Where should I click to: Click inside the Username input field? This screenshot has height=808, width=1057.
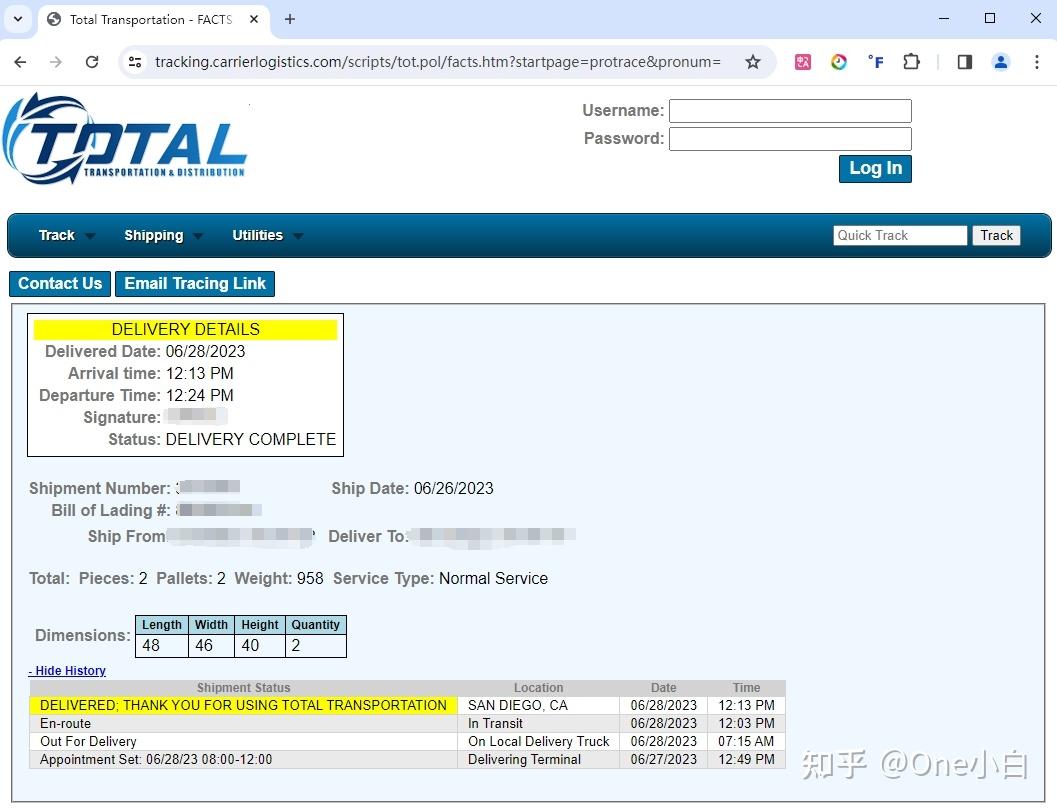pos(789,110)
